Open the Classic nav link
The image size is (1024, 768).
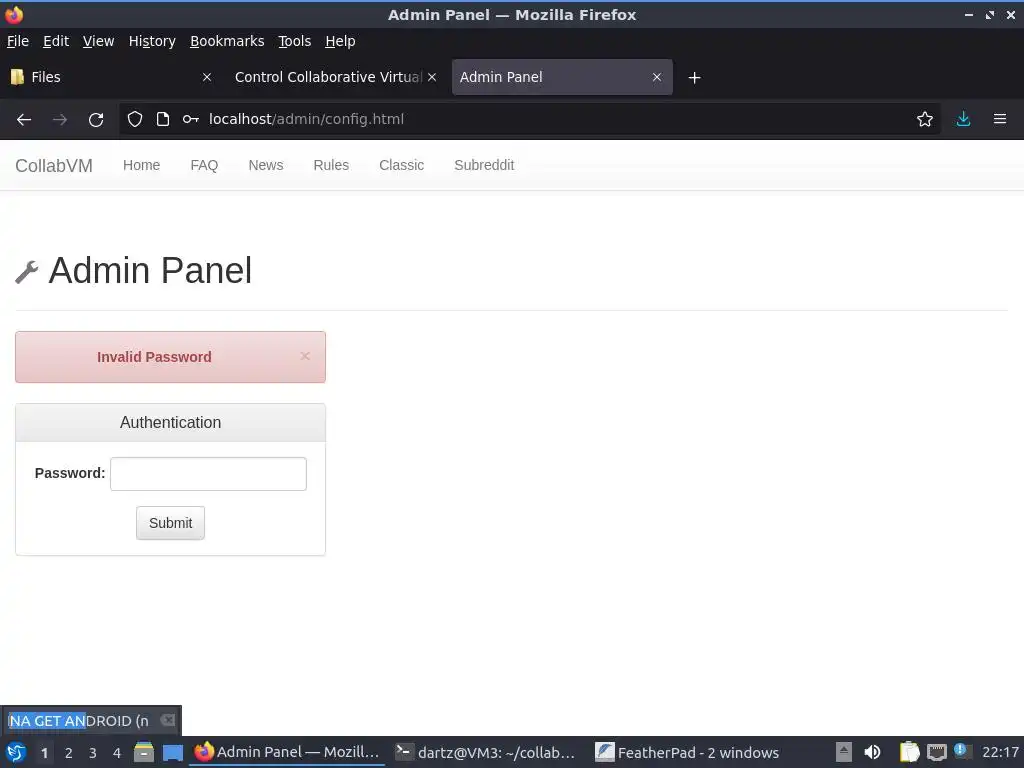click(x=402, y=165)
